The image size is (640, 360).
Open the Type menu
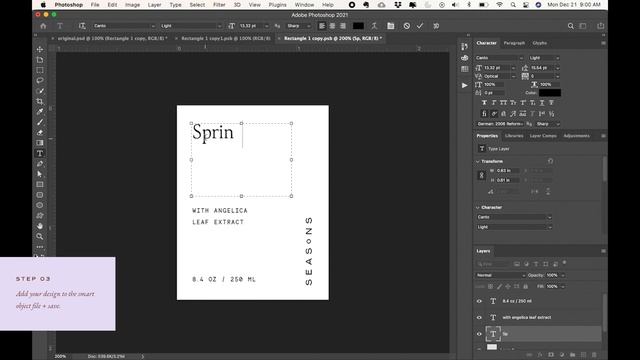[176, 5]
